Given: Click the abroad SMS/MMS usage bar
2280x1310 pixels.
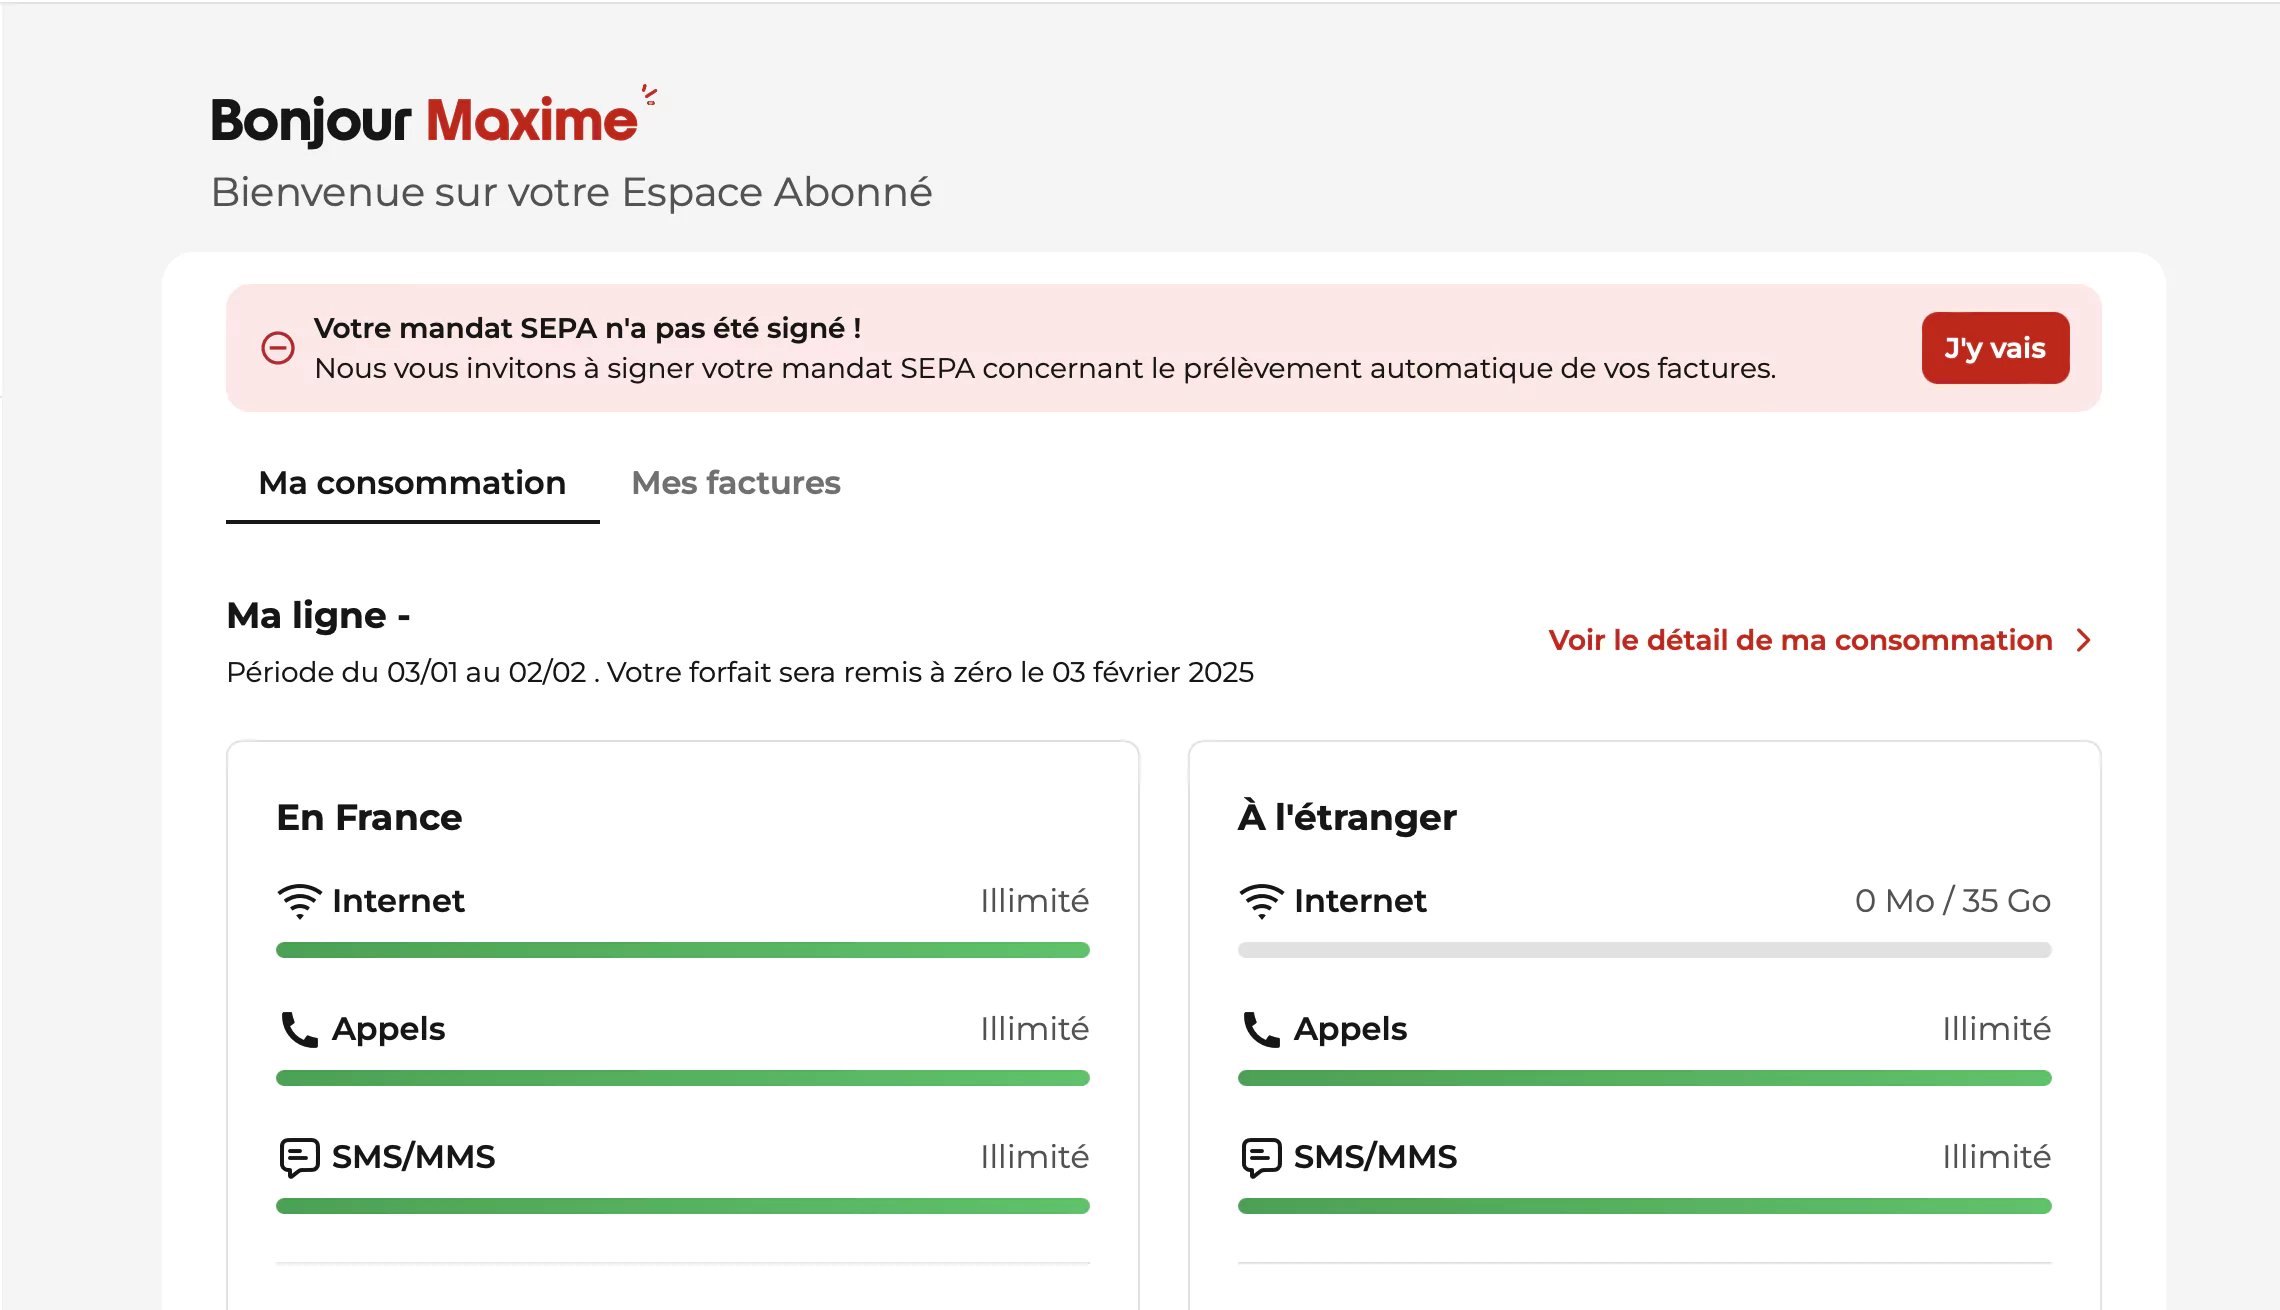Looking at the screenshot, I should [1645, 1206].
